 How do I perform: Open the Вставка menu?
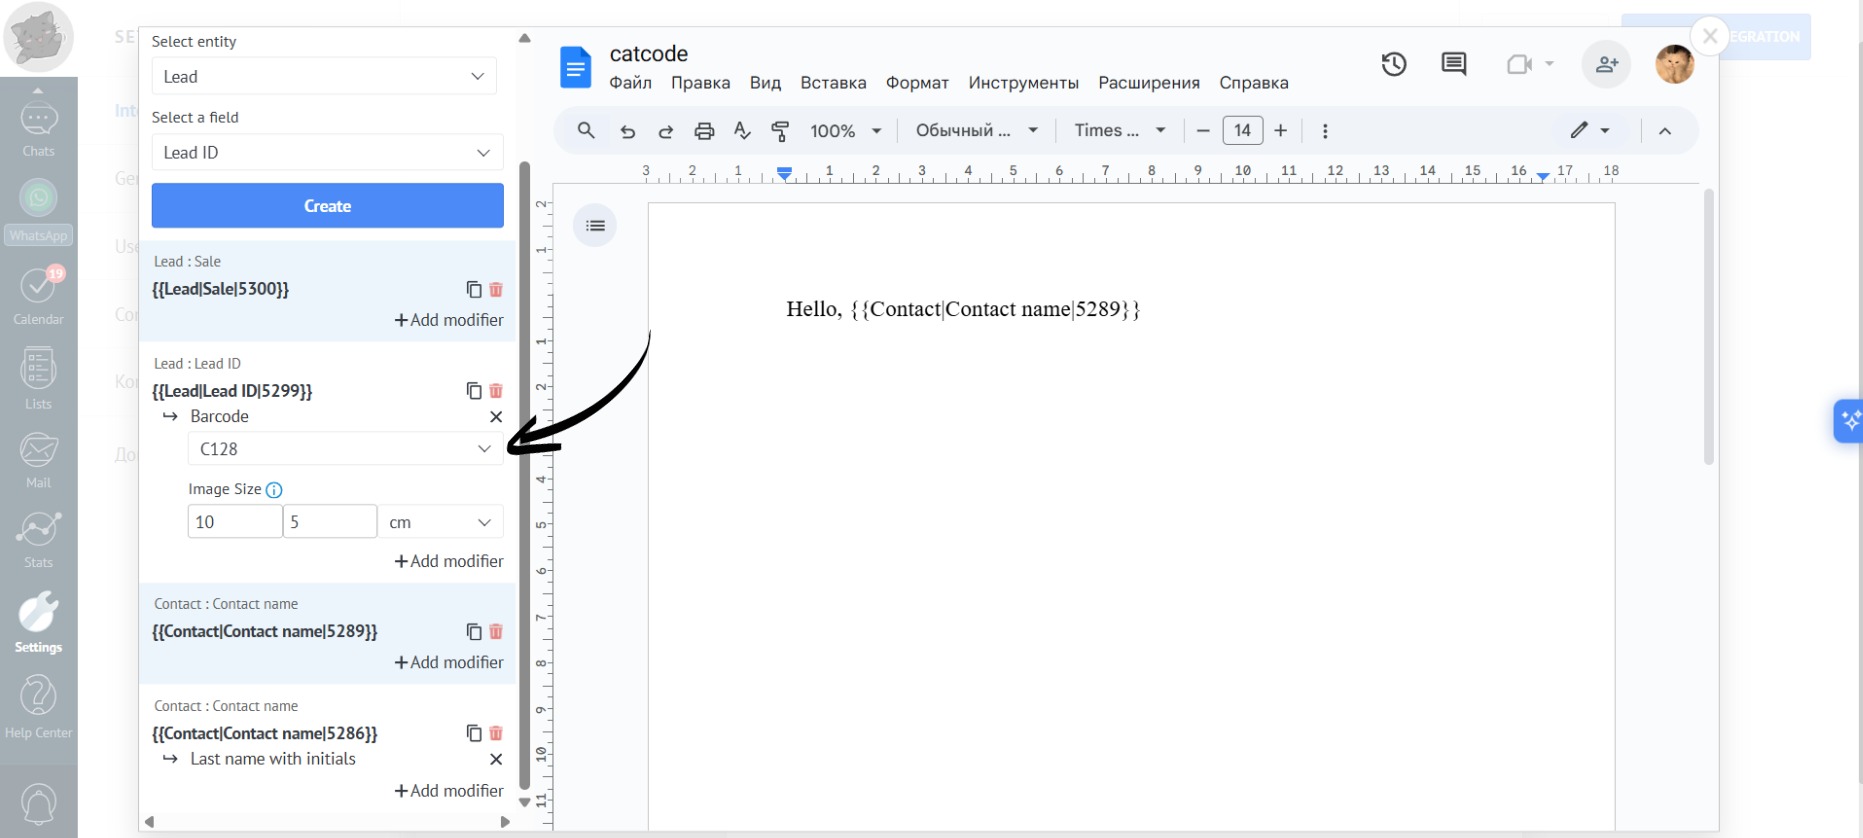(832, 83)
